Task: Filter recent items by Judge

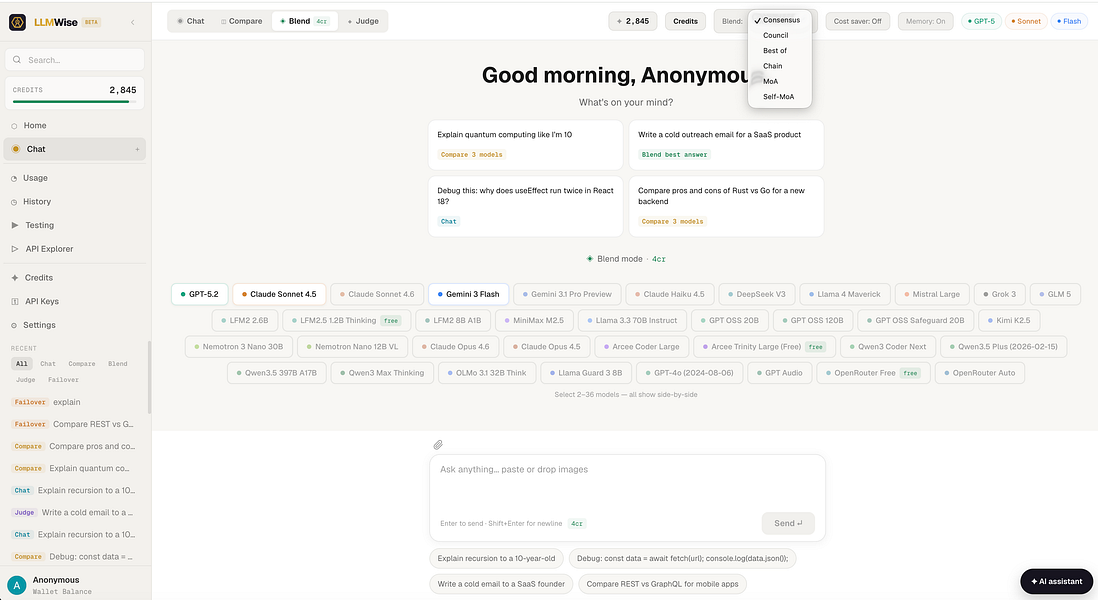Action: (25, 379)
